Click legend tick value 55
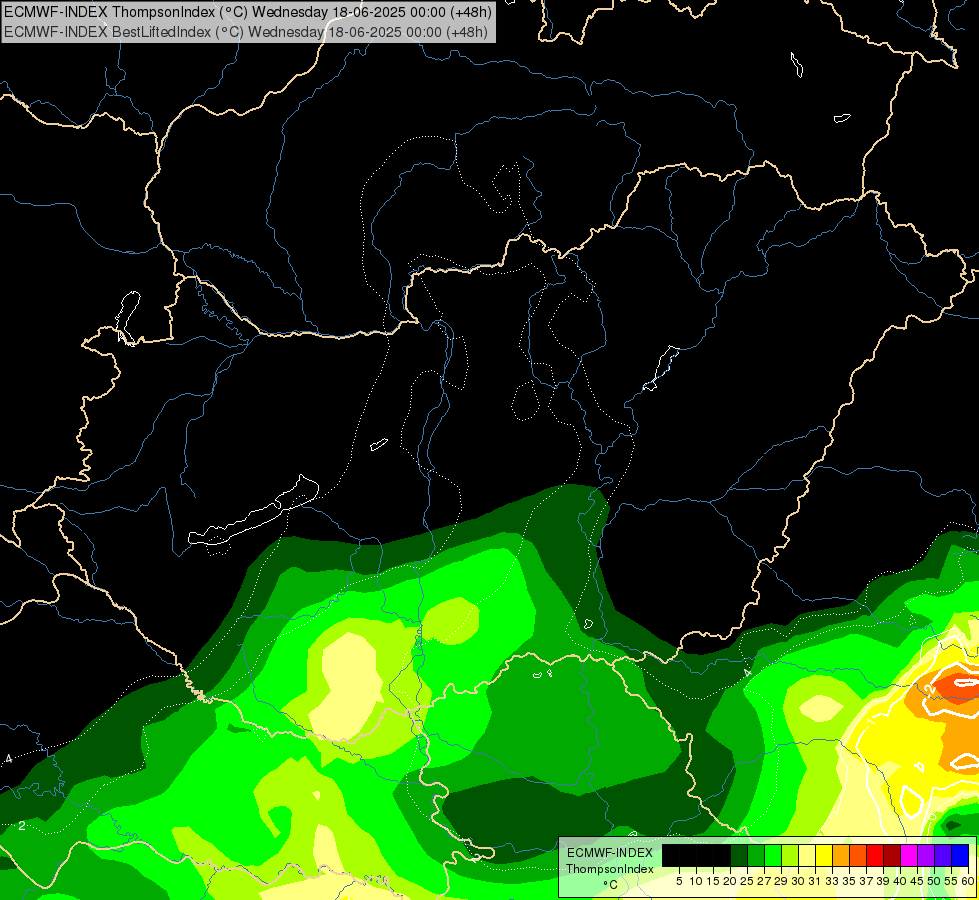This screenshot has width=979, height=900. tap(950, 881)
